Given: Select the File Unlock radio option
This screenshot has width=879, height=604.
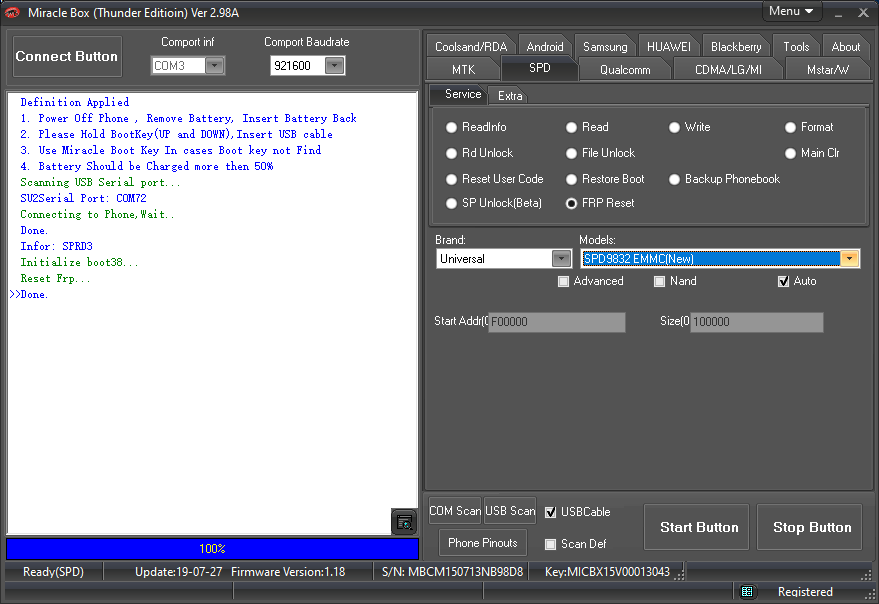Looking at the screenshot, I should (571, 153).
